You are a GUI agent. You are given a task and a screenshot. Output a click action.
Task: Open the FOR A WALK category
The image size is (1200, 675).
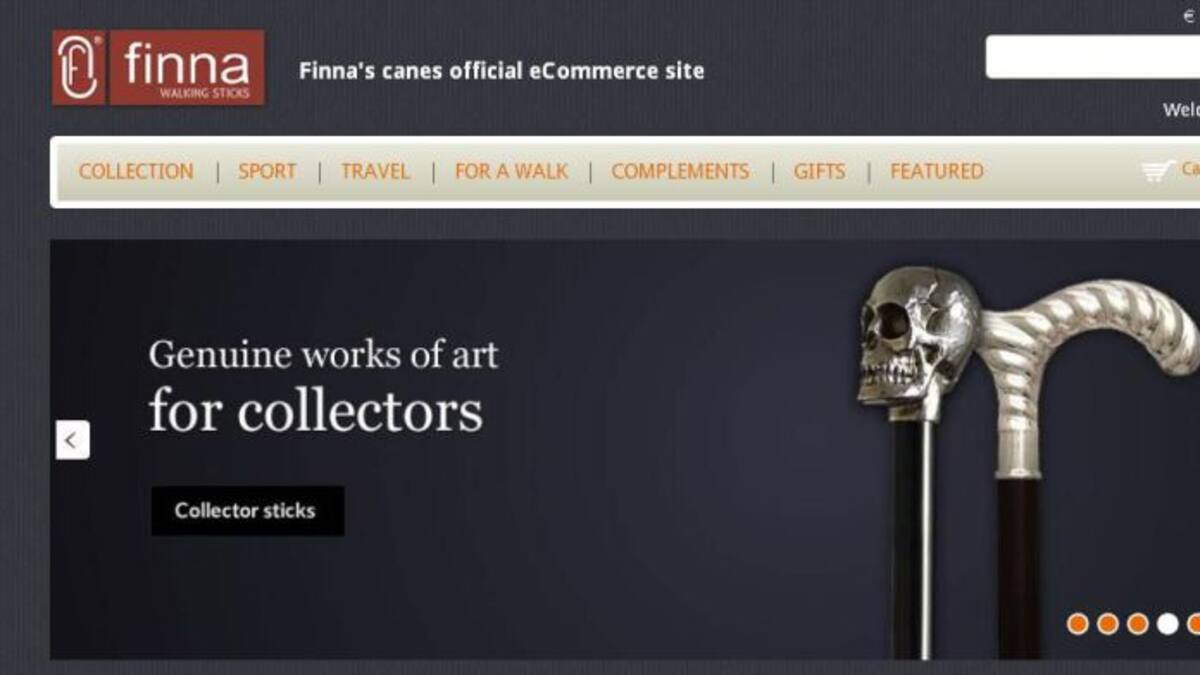(x=511, y=172)
